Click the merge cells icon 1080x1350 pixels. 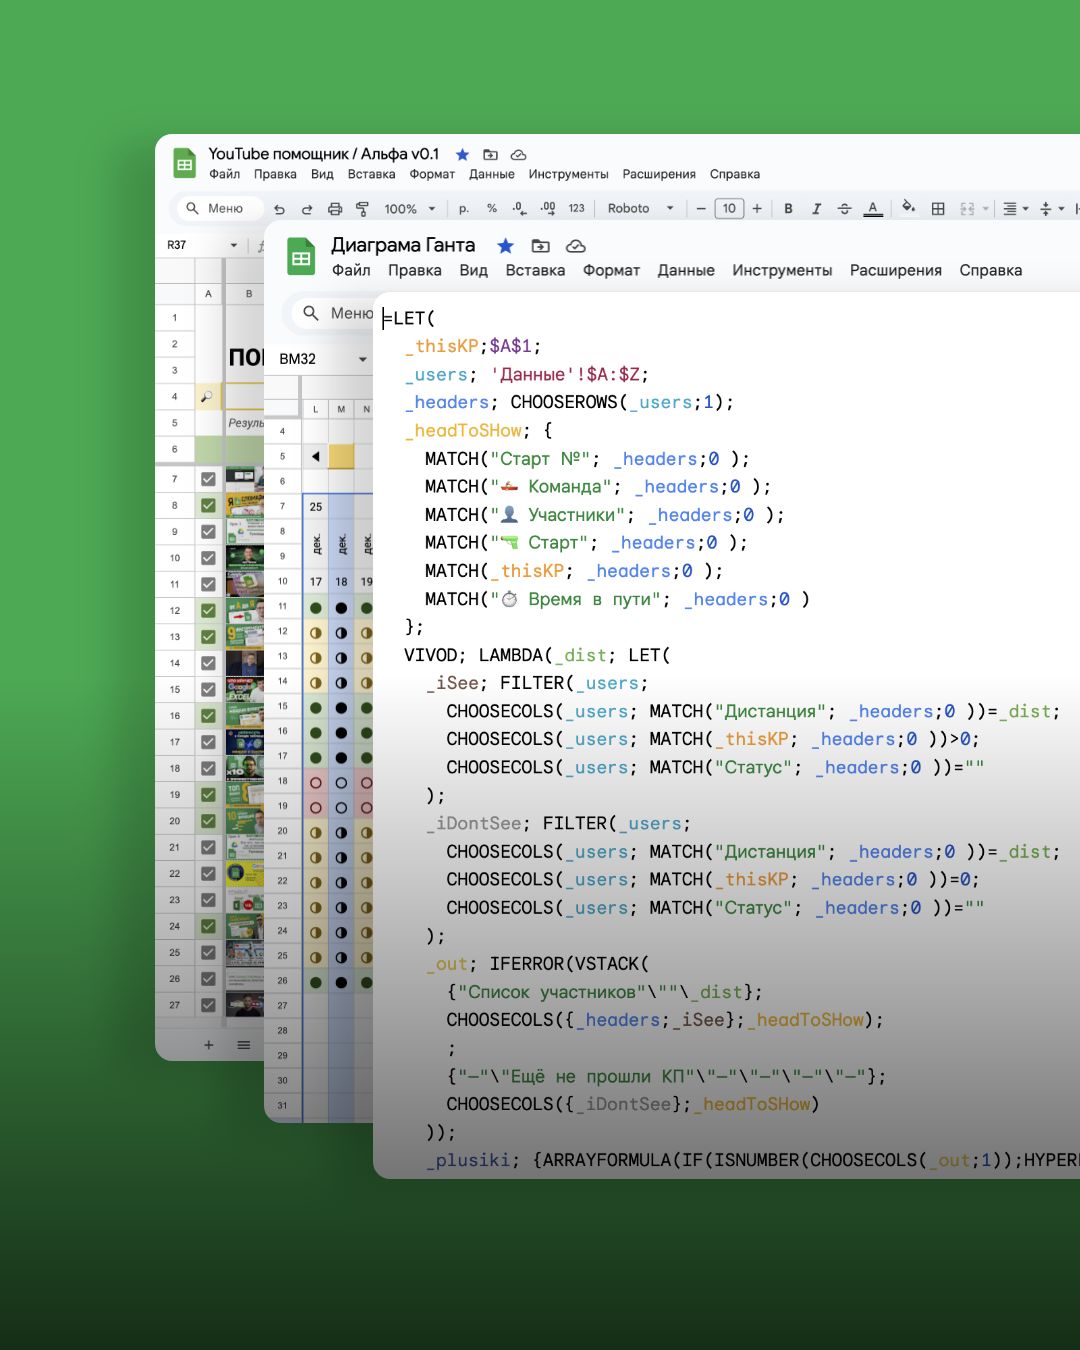[967, 209]
